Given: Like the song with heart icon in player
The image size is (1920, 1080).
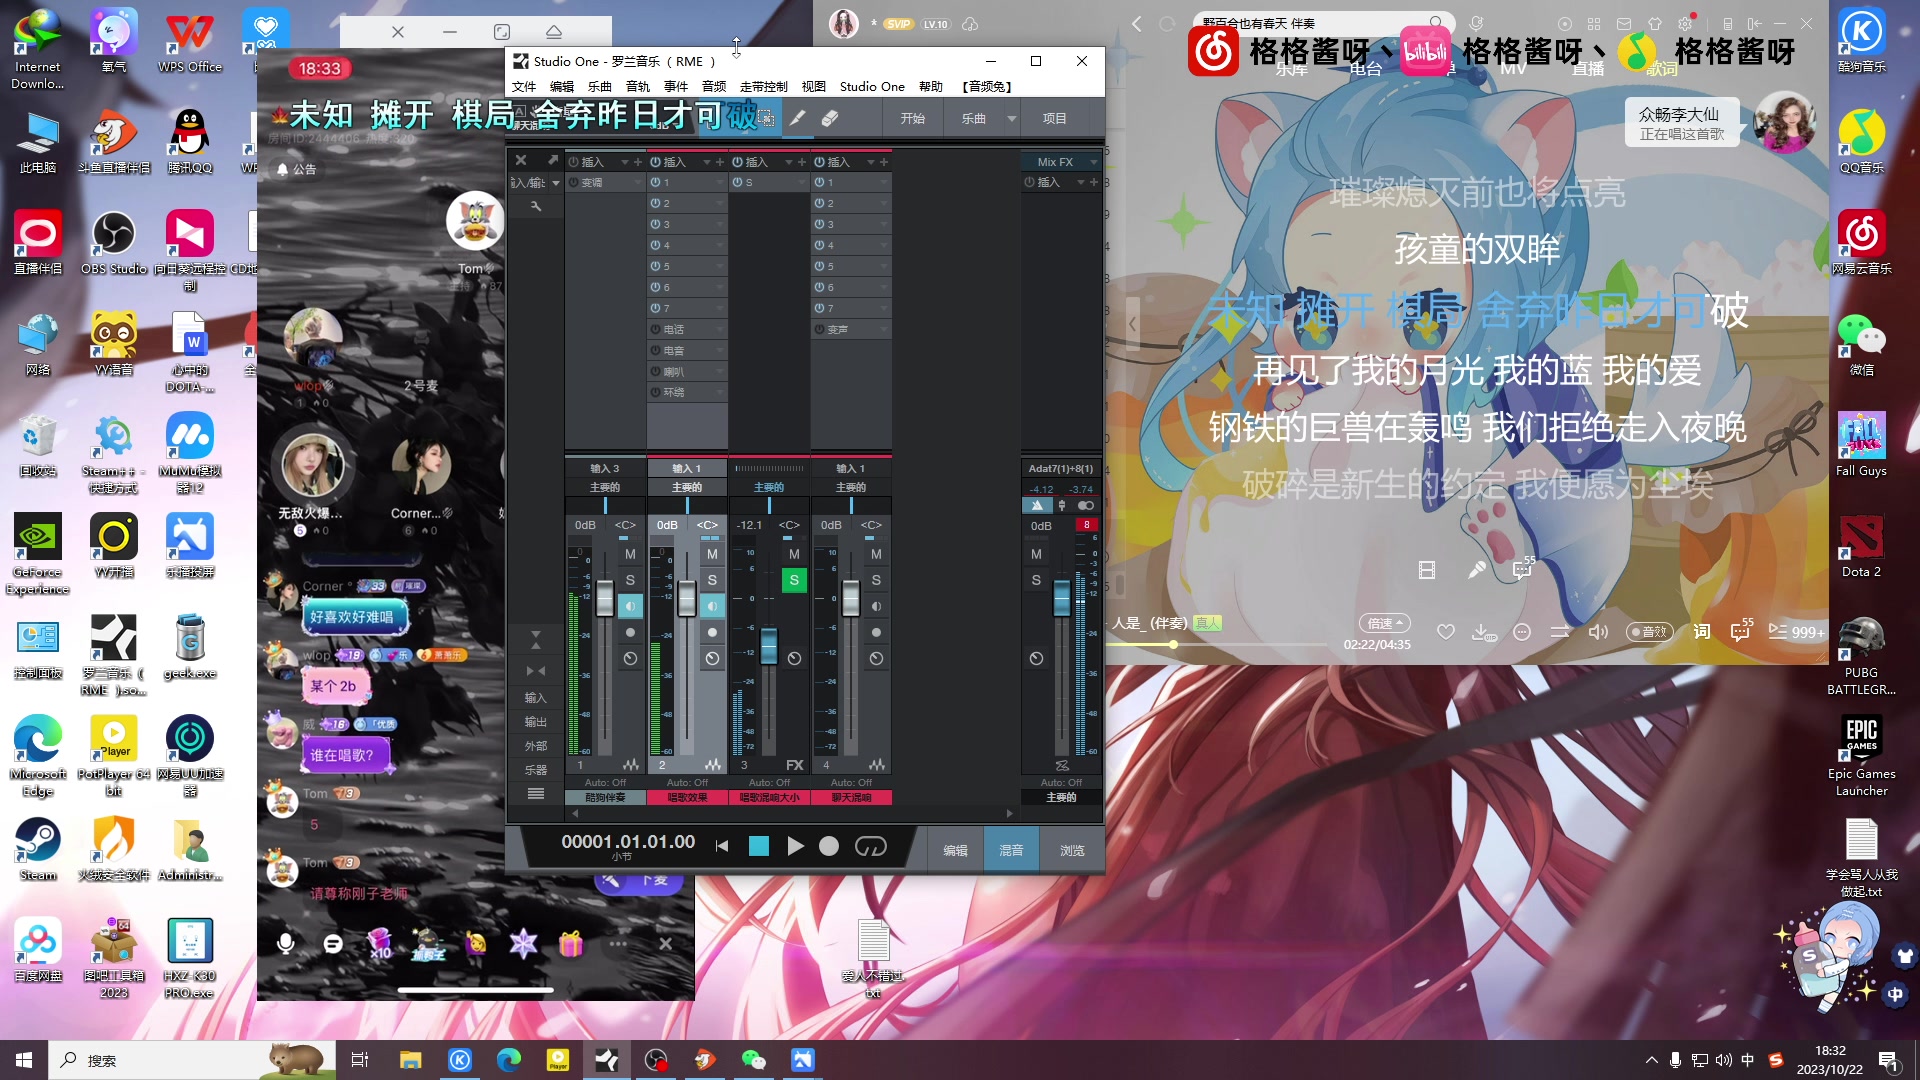Looking at the screenshot, I should click(1446, 632).
